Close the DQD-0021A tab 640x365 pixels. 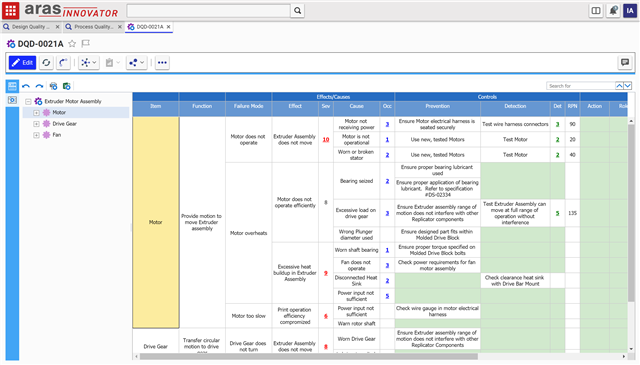coord(168,27)
